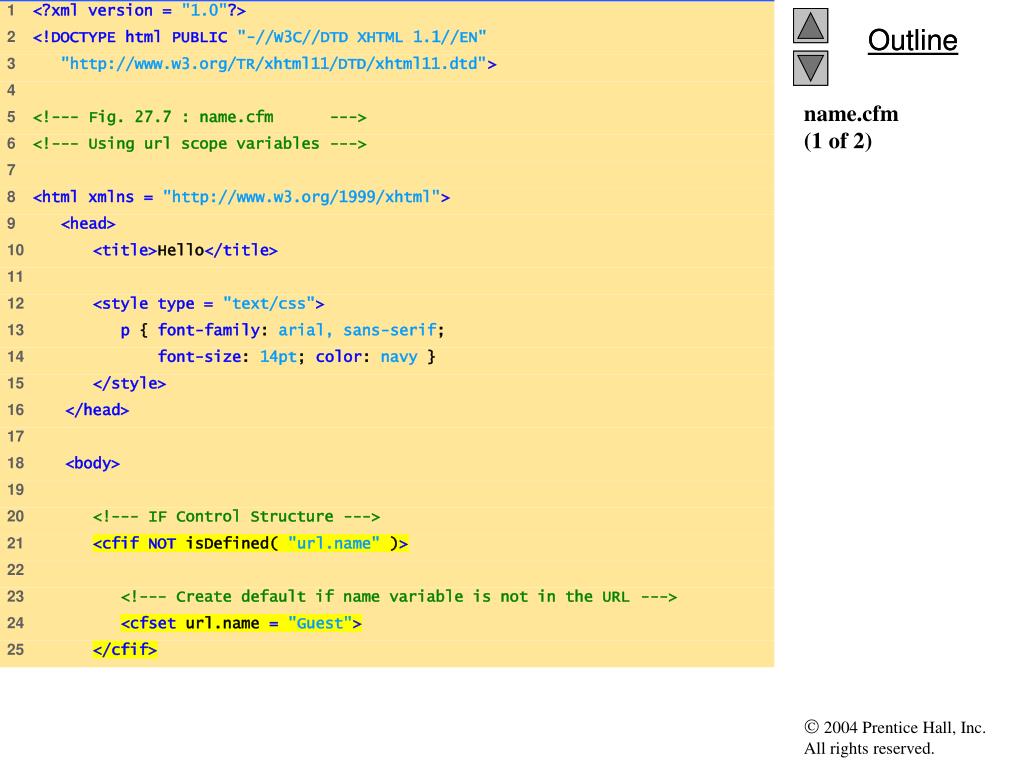Click the <title>Hello</title> line

click(x=185, y=250)
